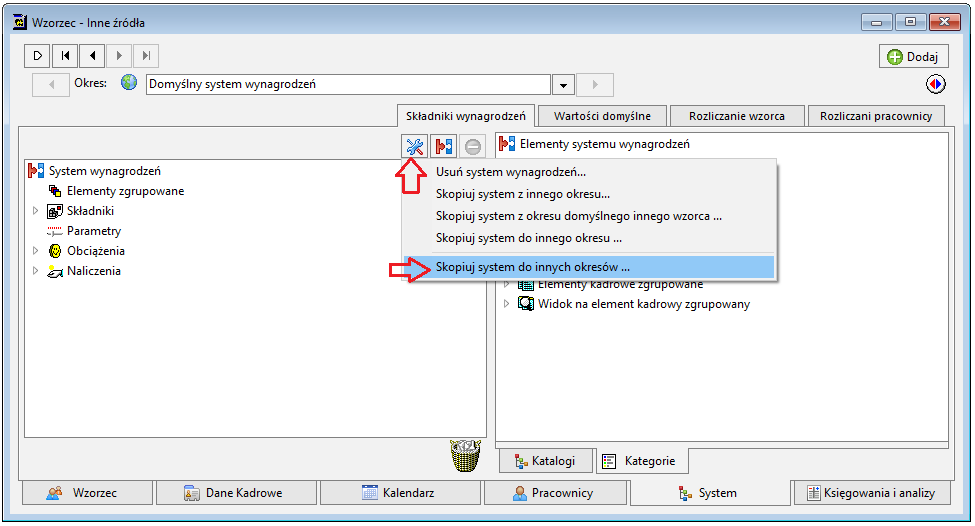Click the Elementy zgrupowane icon
The height and width of the screenshot is (526, 975).
pos(55,191)
